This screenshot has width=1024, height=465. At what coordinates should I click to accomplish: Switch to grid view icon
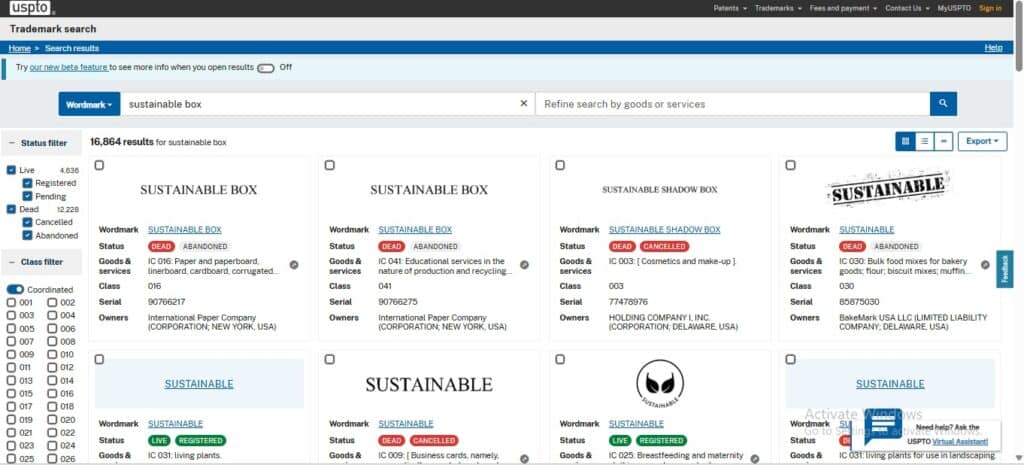pos(905,141)
